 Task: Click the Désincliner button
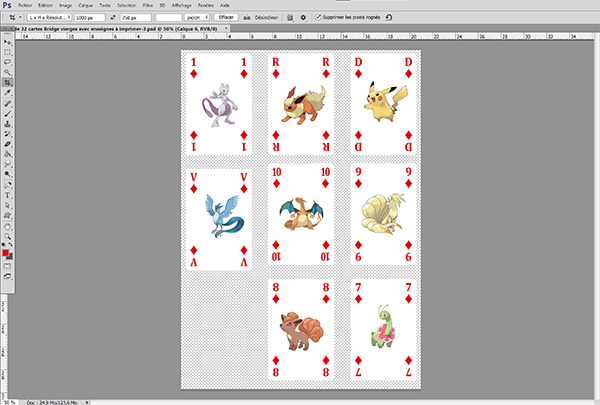point(266,18)
